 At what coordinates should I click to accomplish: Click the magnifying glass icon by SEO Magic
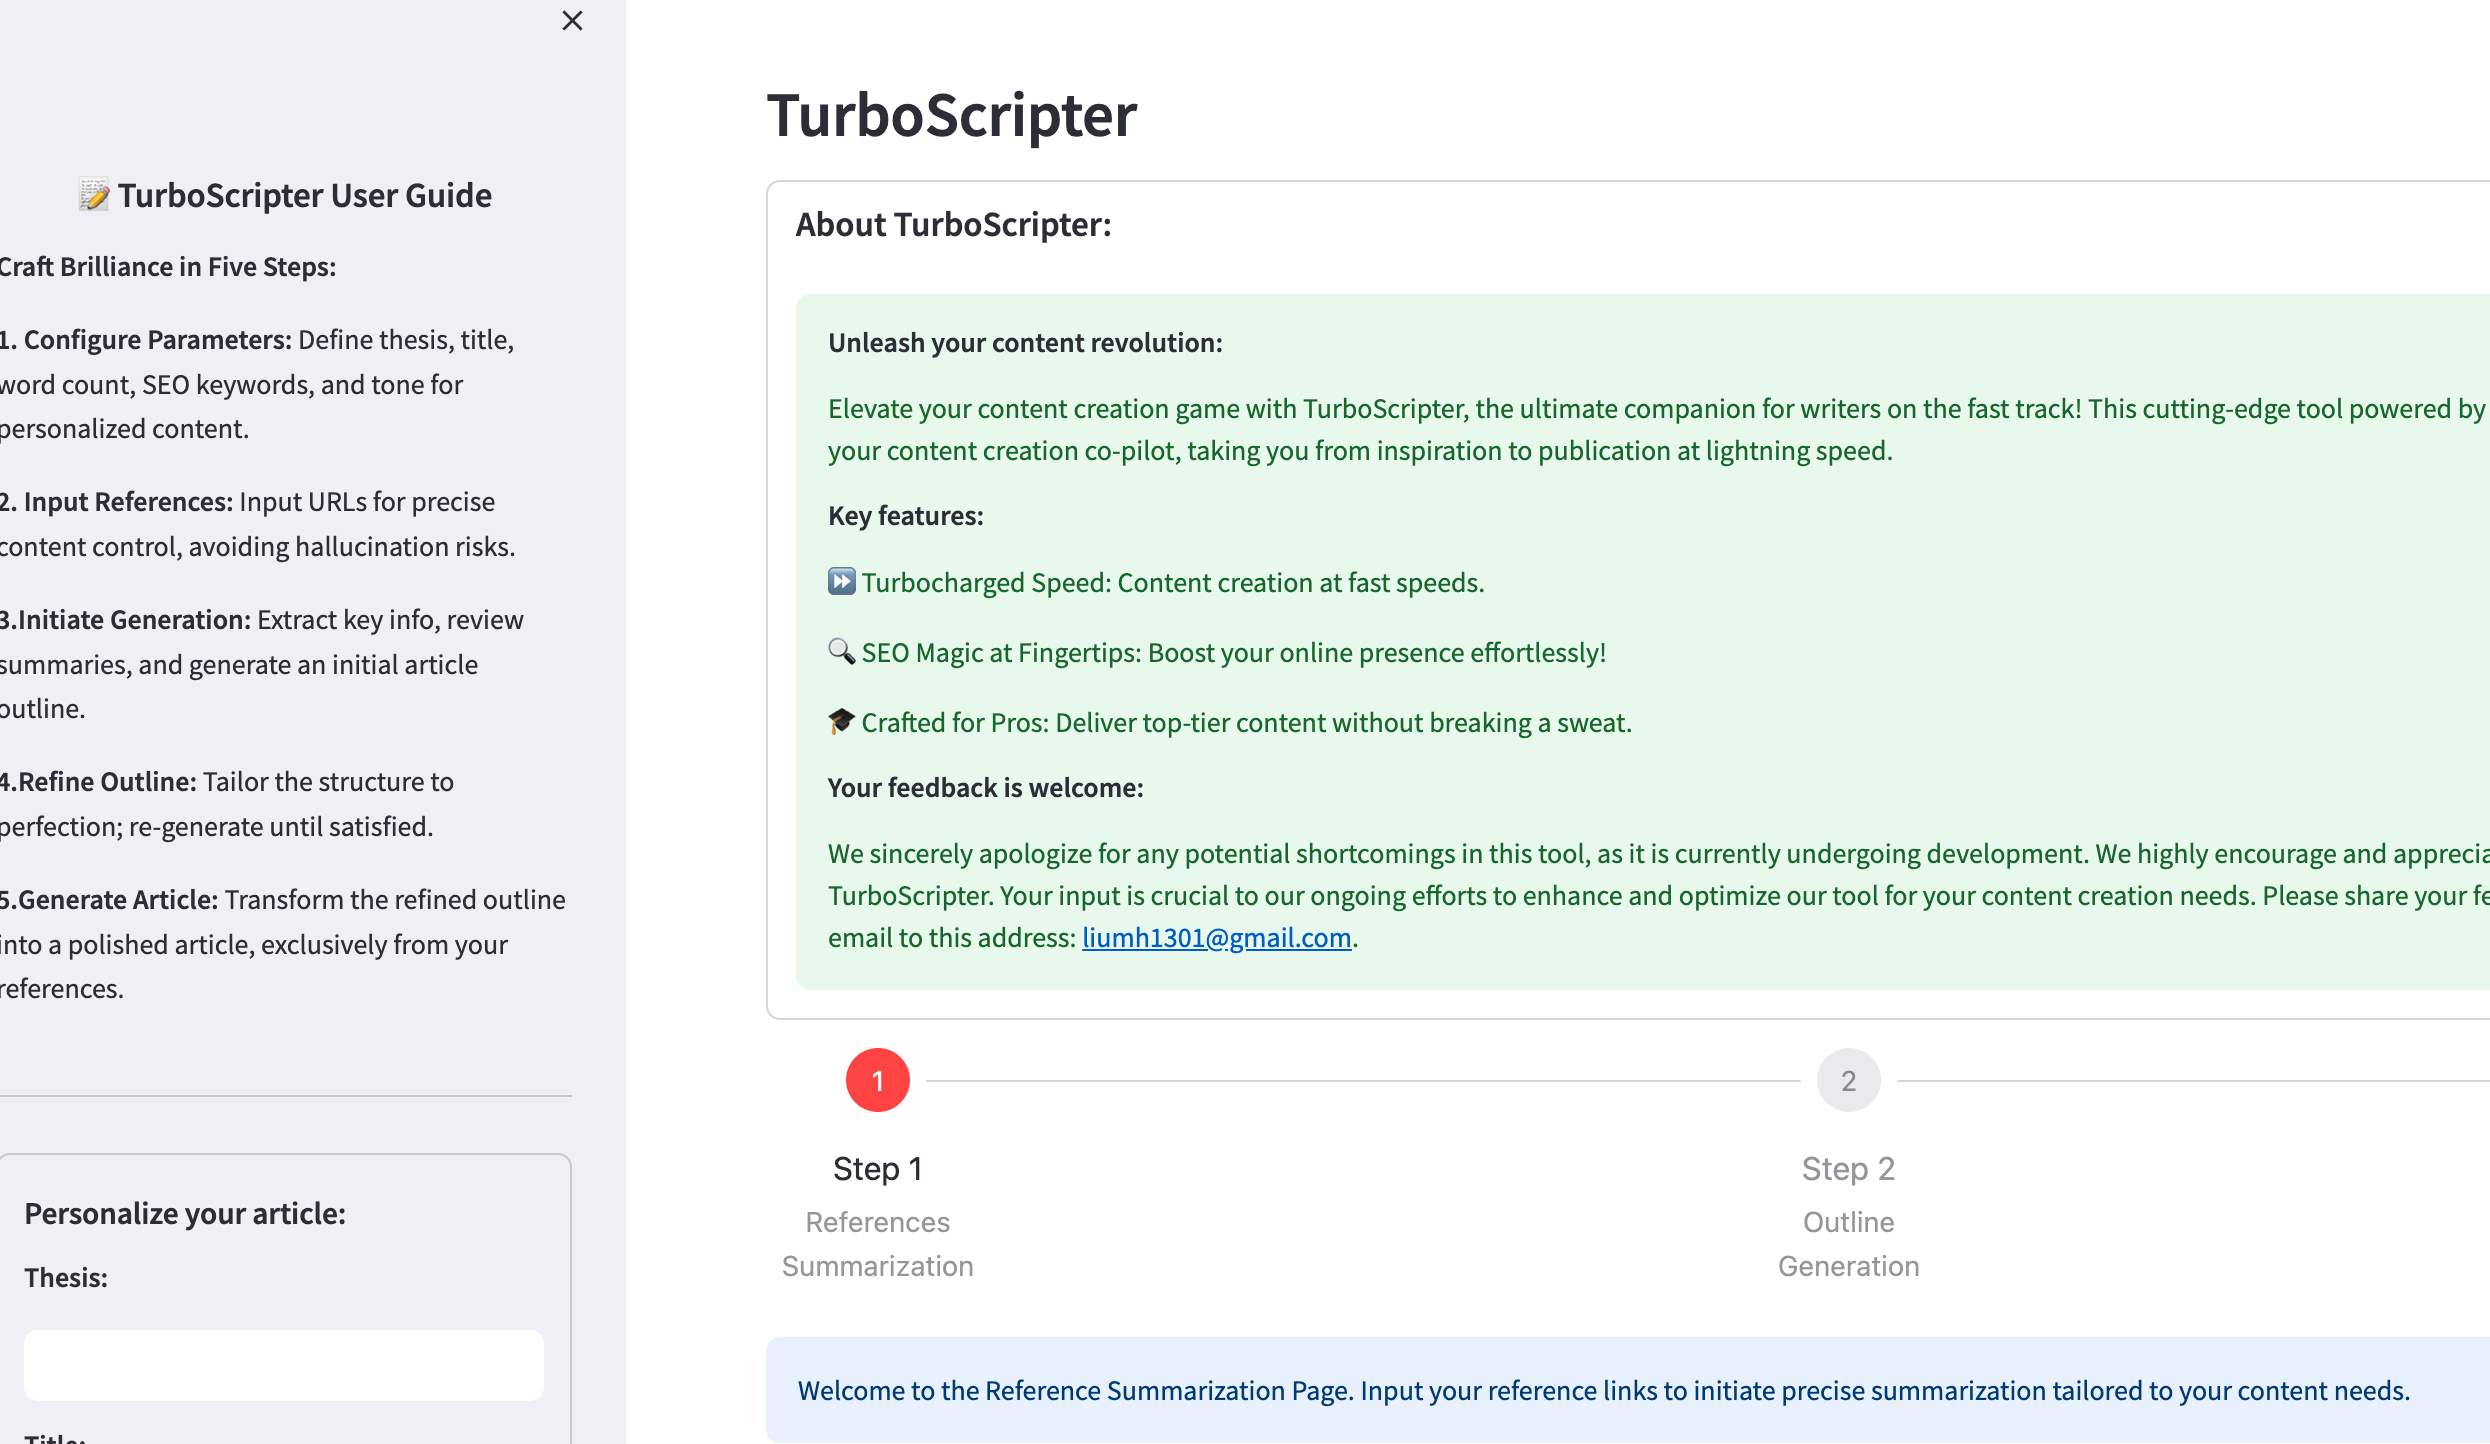(x=840, y=651)
